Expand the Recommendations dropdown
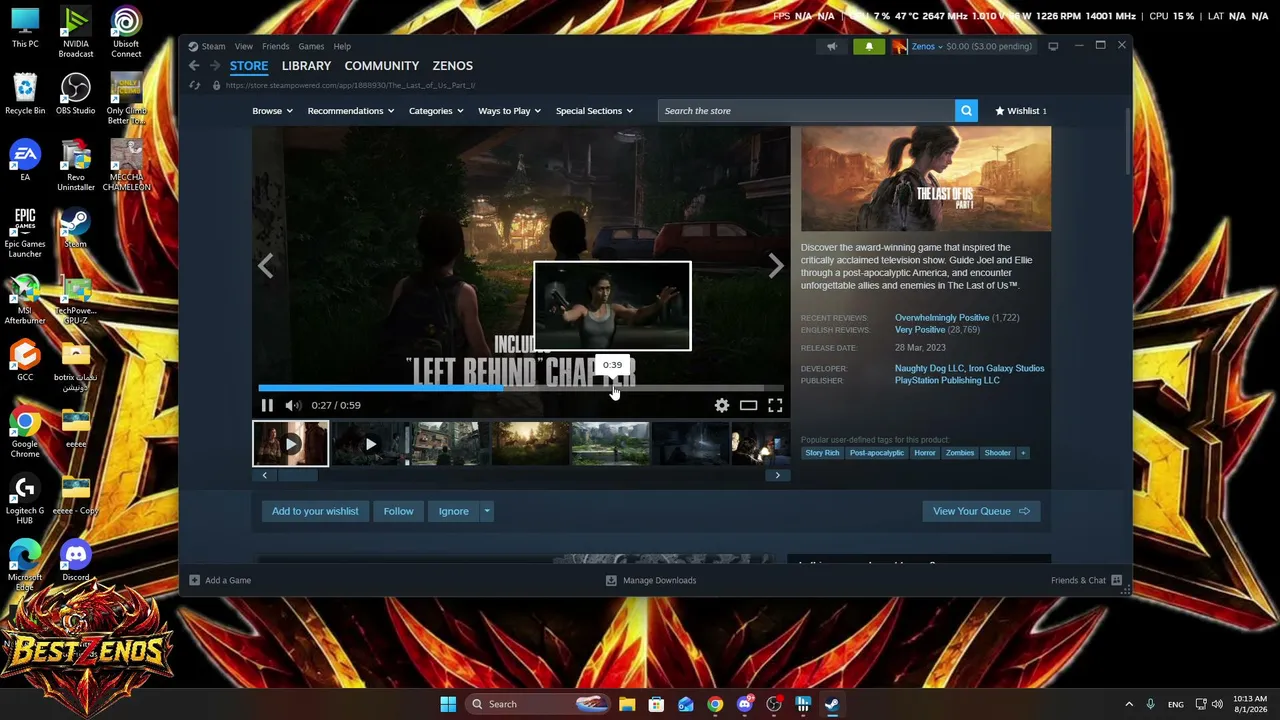 [x=351, y=111]
